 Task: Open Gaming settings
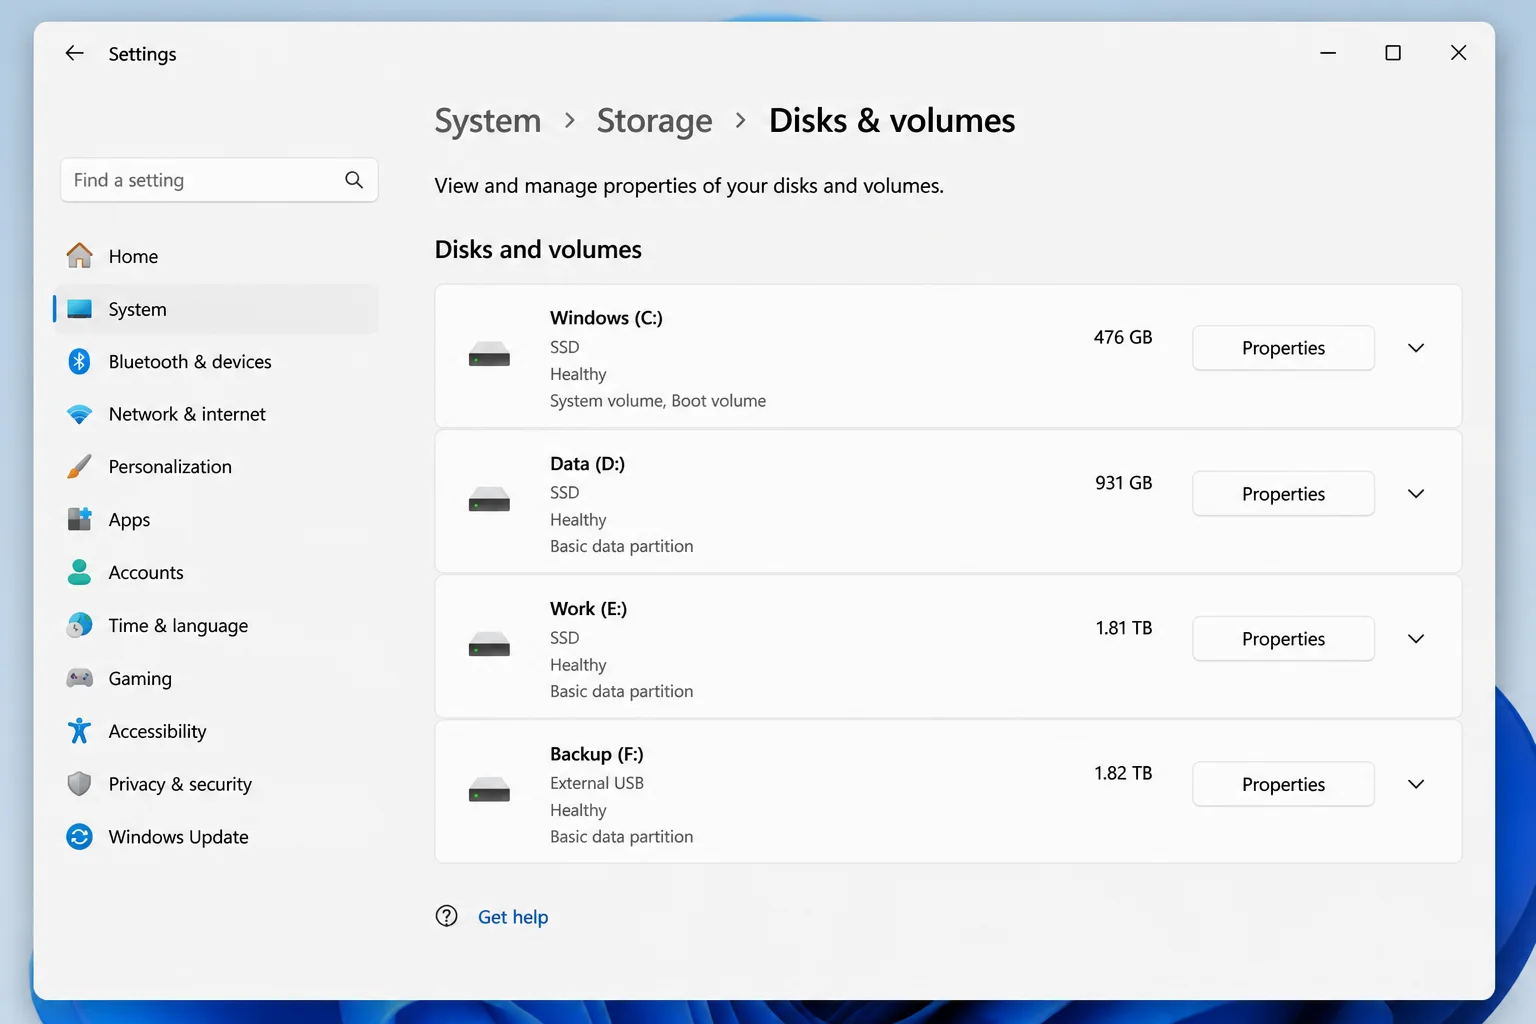point(216,678)
